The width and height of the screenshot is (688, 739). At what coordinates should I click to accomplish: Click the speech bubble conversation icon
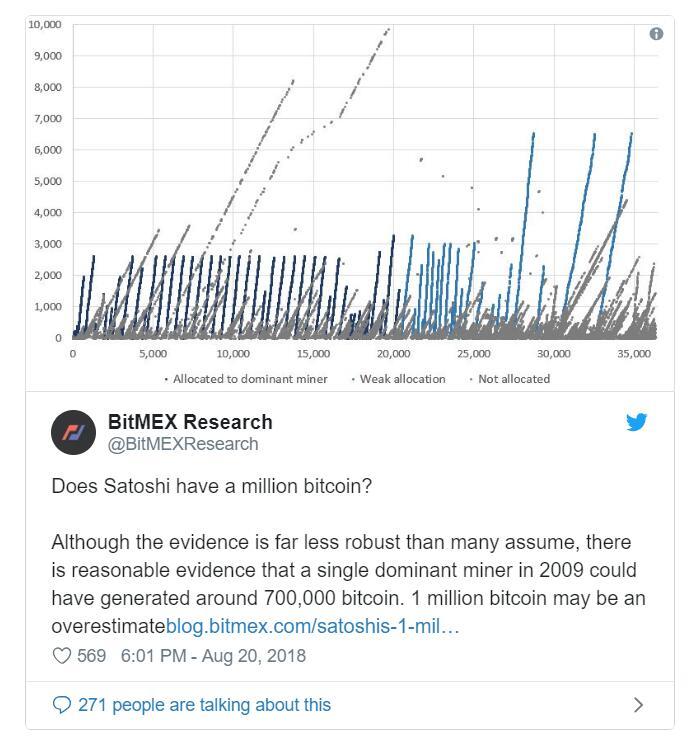[x=62, y=705]
